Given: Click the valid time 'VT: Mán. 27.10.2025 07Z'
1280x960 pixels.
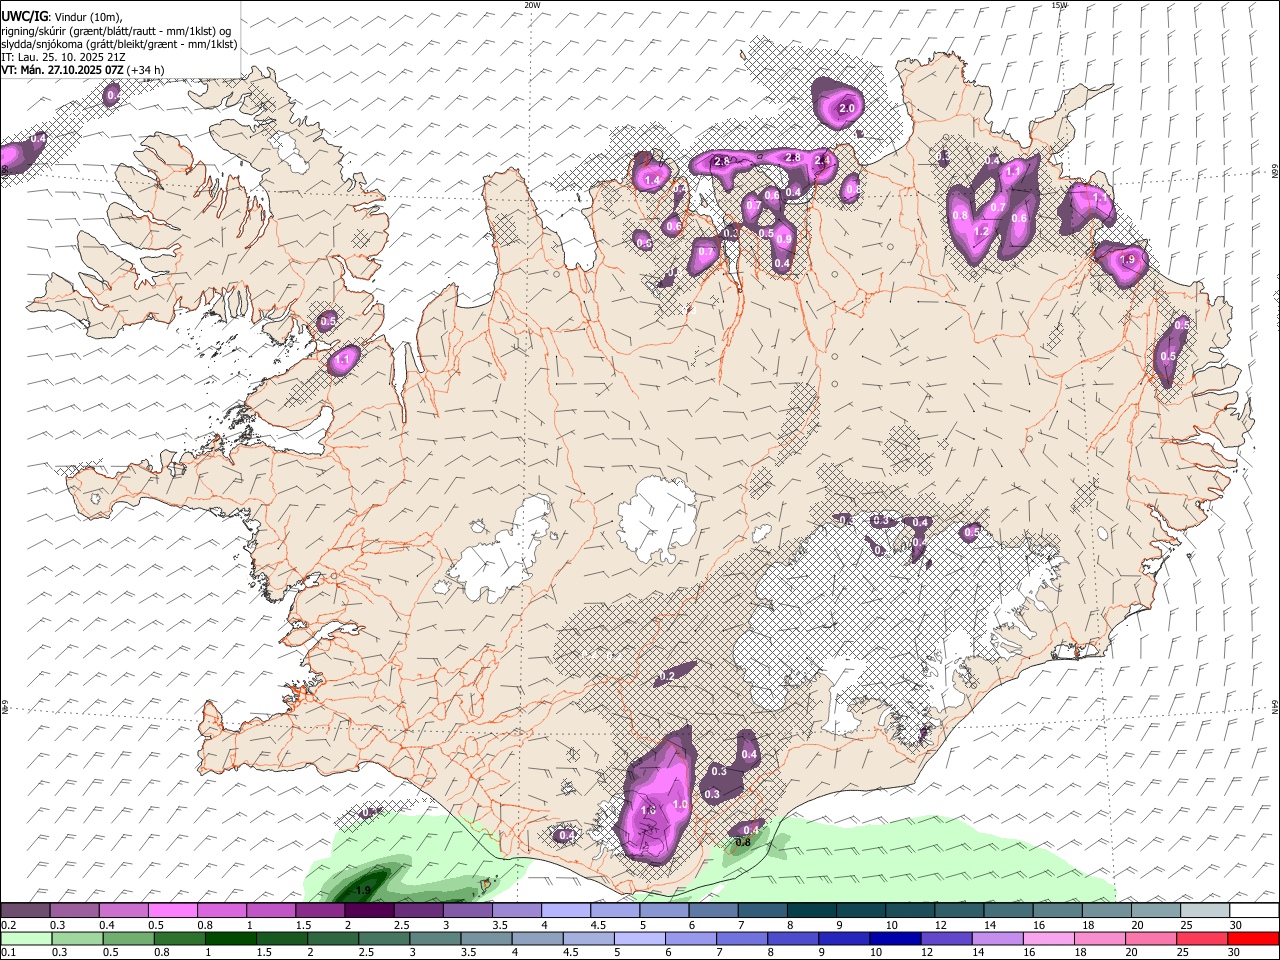Looking at the screenshot, I should click(62, 70).
